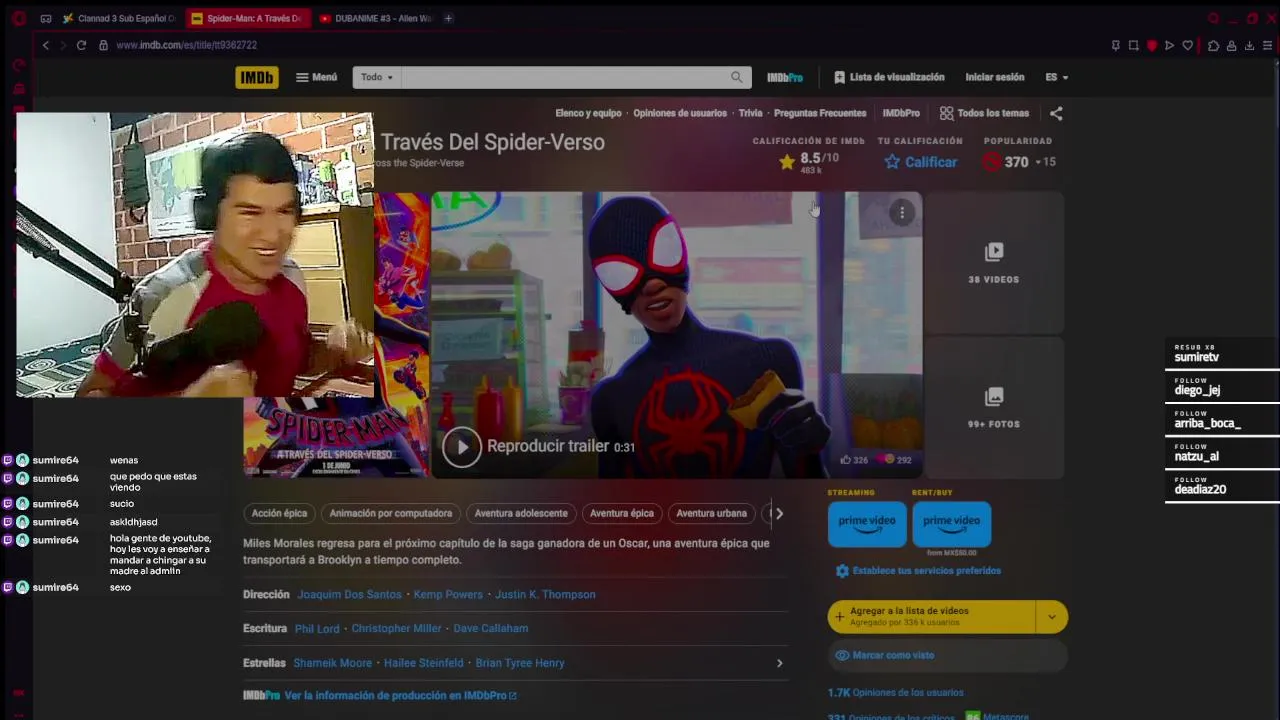1280x720 pixels.
Task: Switch to the Spider-Man IMDb tab
Action: 246,18
